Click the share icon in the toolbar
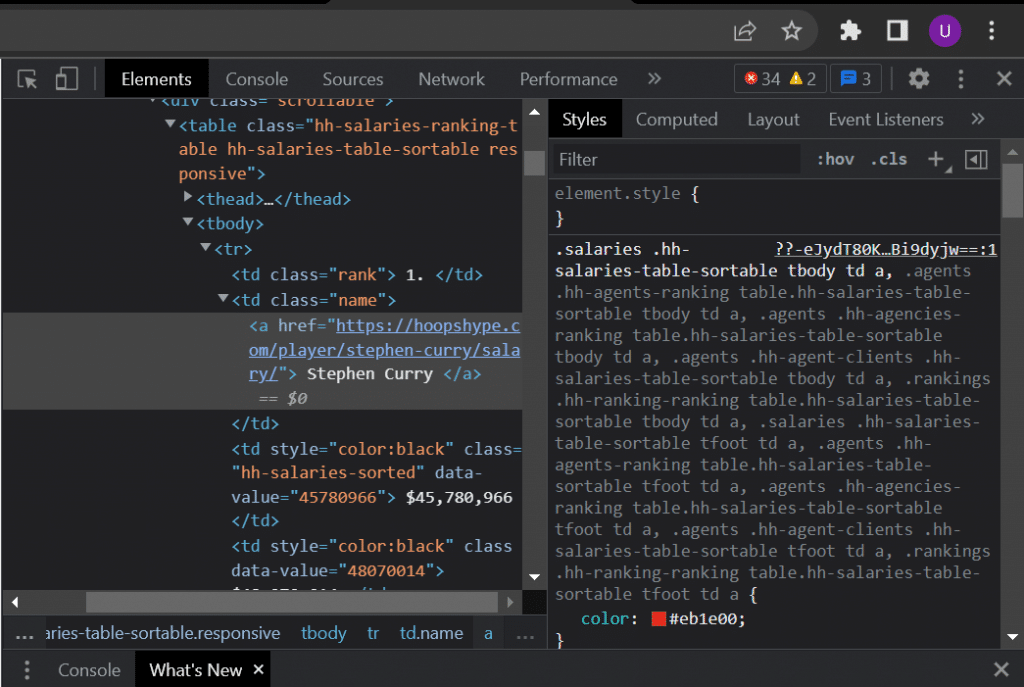 pos(744,31)
